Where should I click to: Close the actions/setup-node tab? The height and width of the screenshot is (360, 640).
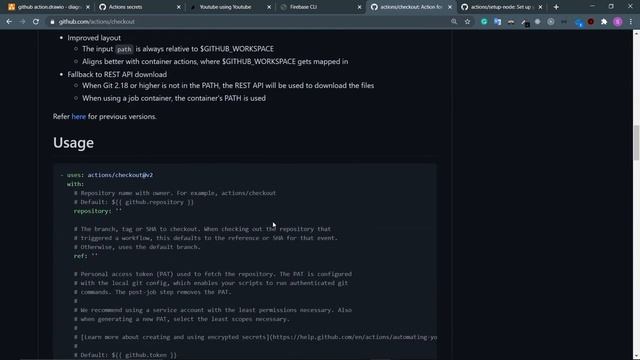pos(540,7)
